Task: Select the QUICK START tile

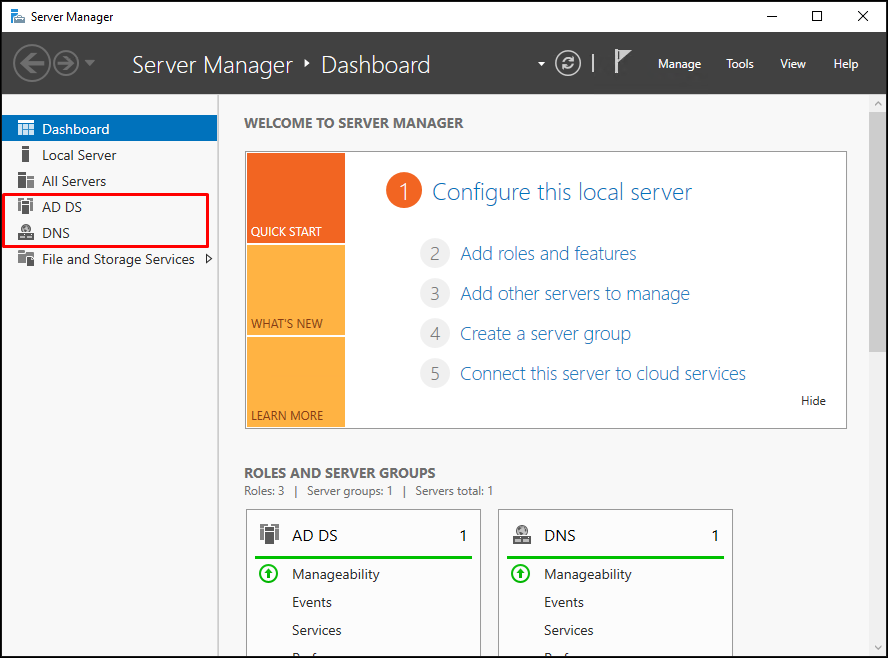Action: [x=296, y=198]
